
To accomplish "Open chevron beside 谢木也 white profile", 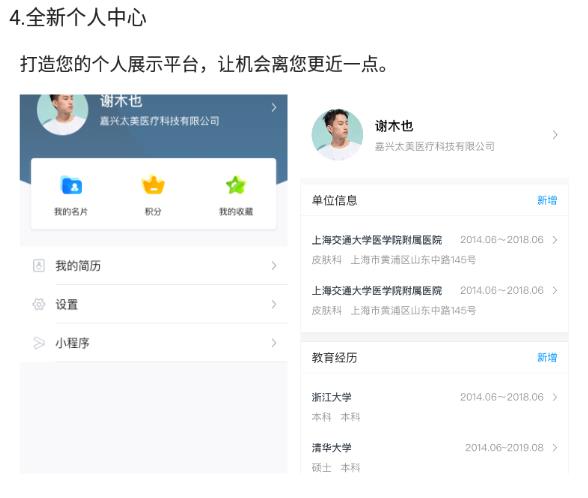I will (x=555, y=135).
